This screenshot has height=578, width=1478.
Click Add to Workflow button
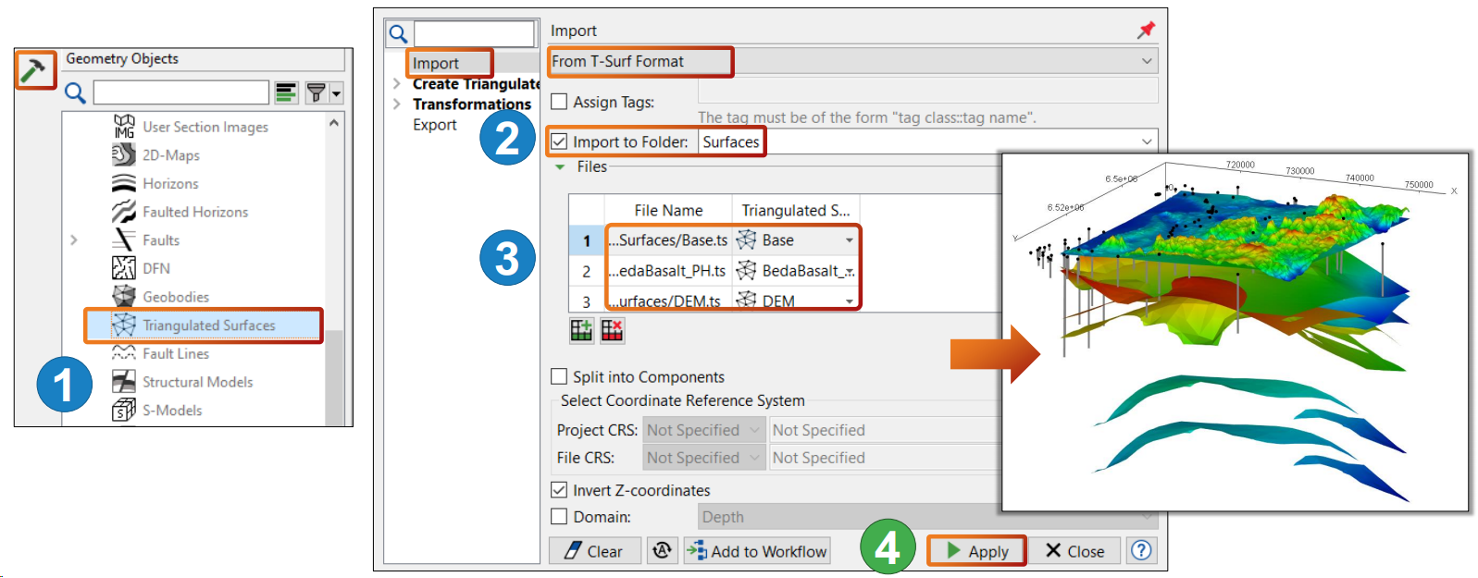(x=758, y=550)
